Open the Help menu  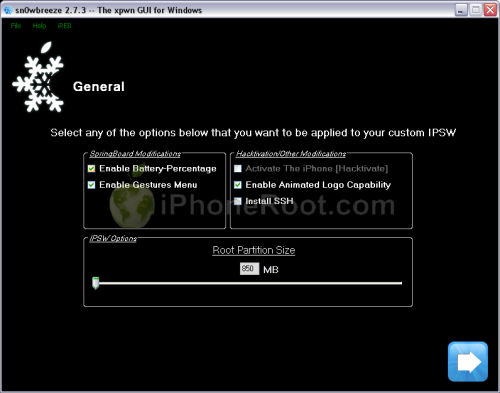(x=39, y=26)
